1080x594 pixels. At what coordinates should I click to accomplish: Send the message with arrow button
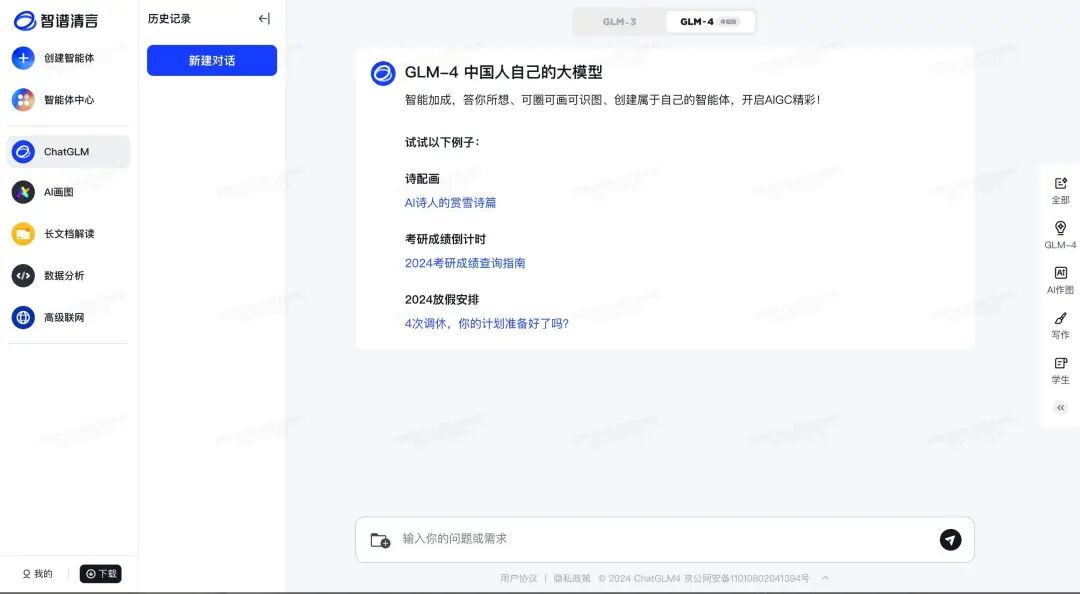[x=951, y=540]
